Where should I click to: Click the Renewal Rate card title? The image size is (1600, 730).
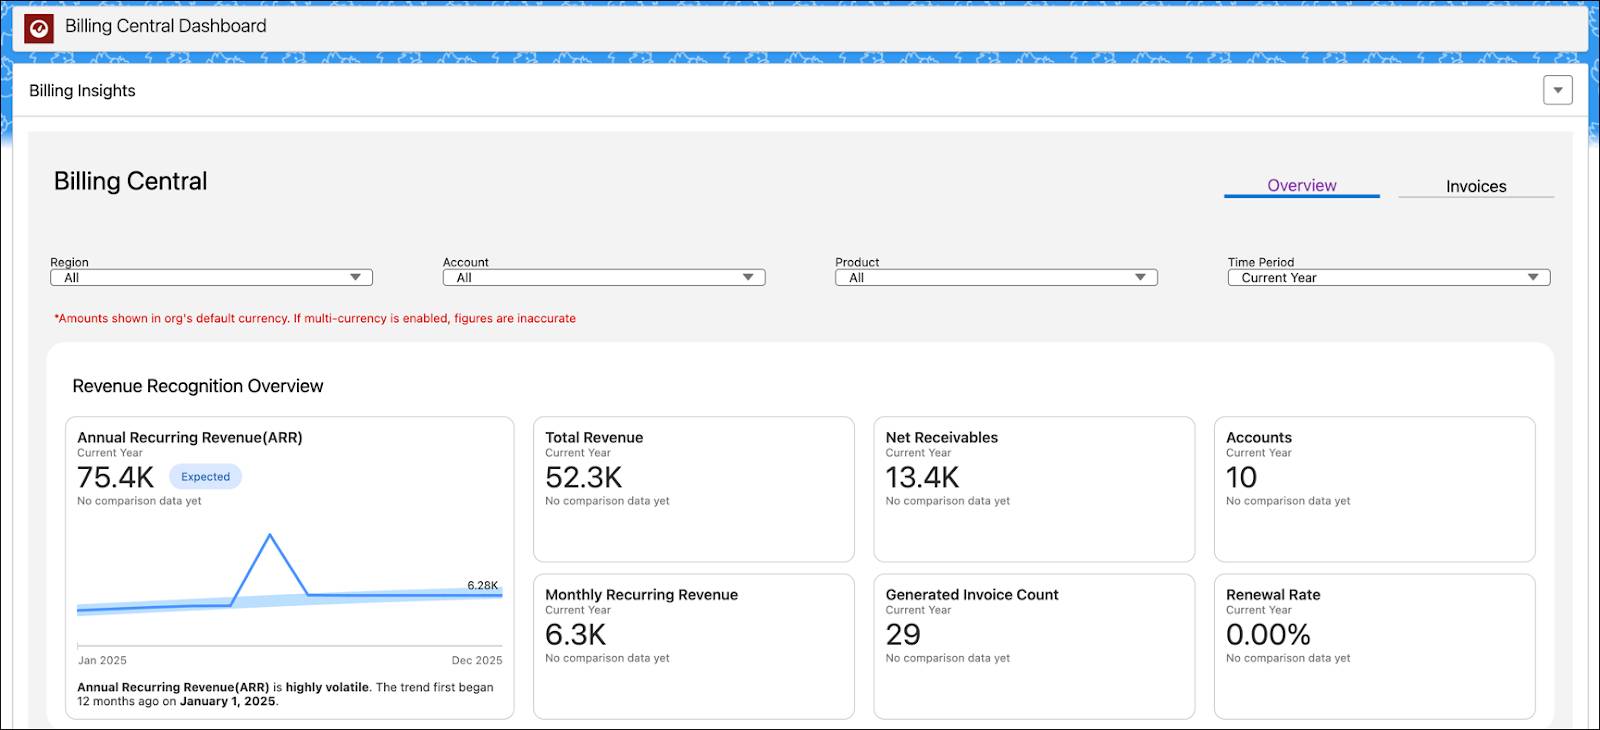(x=1273, y=594)
